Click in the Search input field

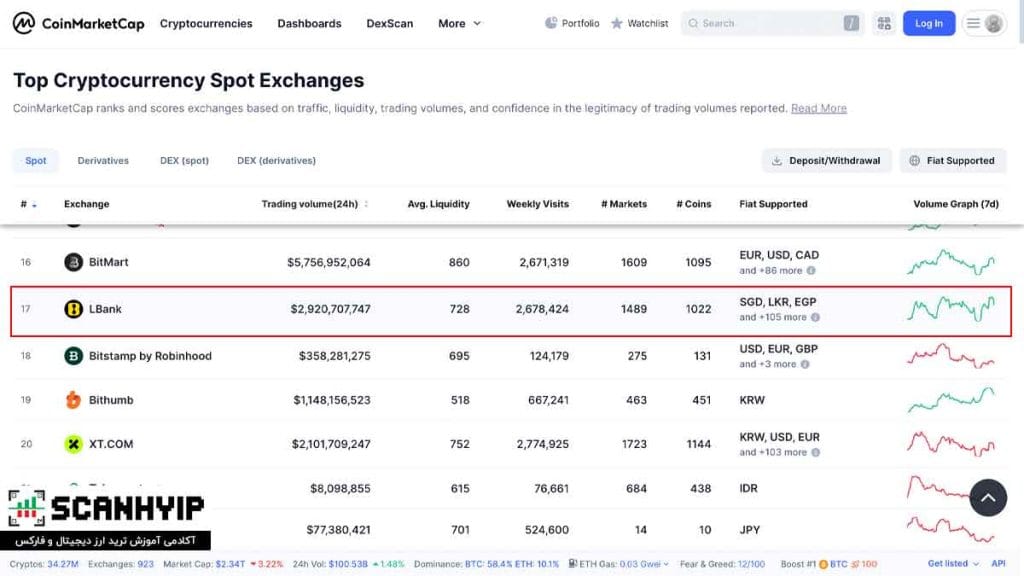[x=771, y=23]
